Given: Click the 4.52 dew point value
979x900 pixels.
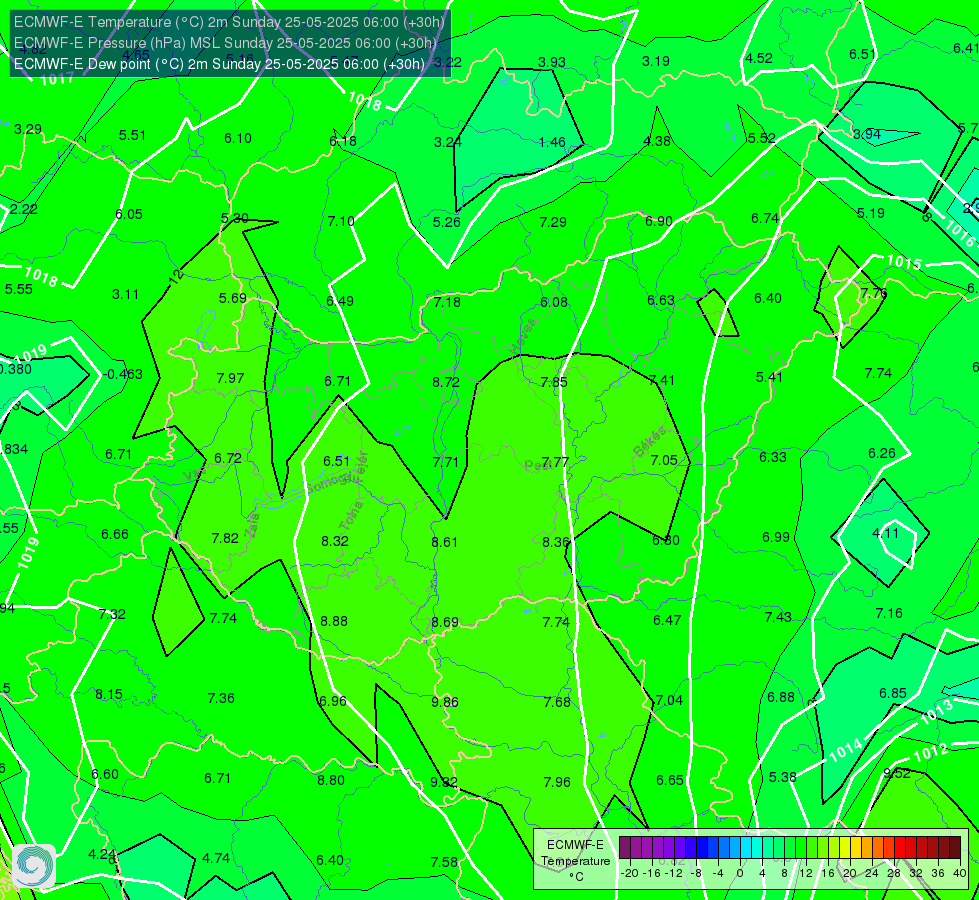Looking at the screenshot, I should [x=759, y=59].
